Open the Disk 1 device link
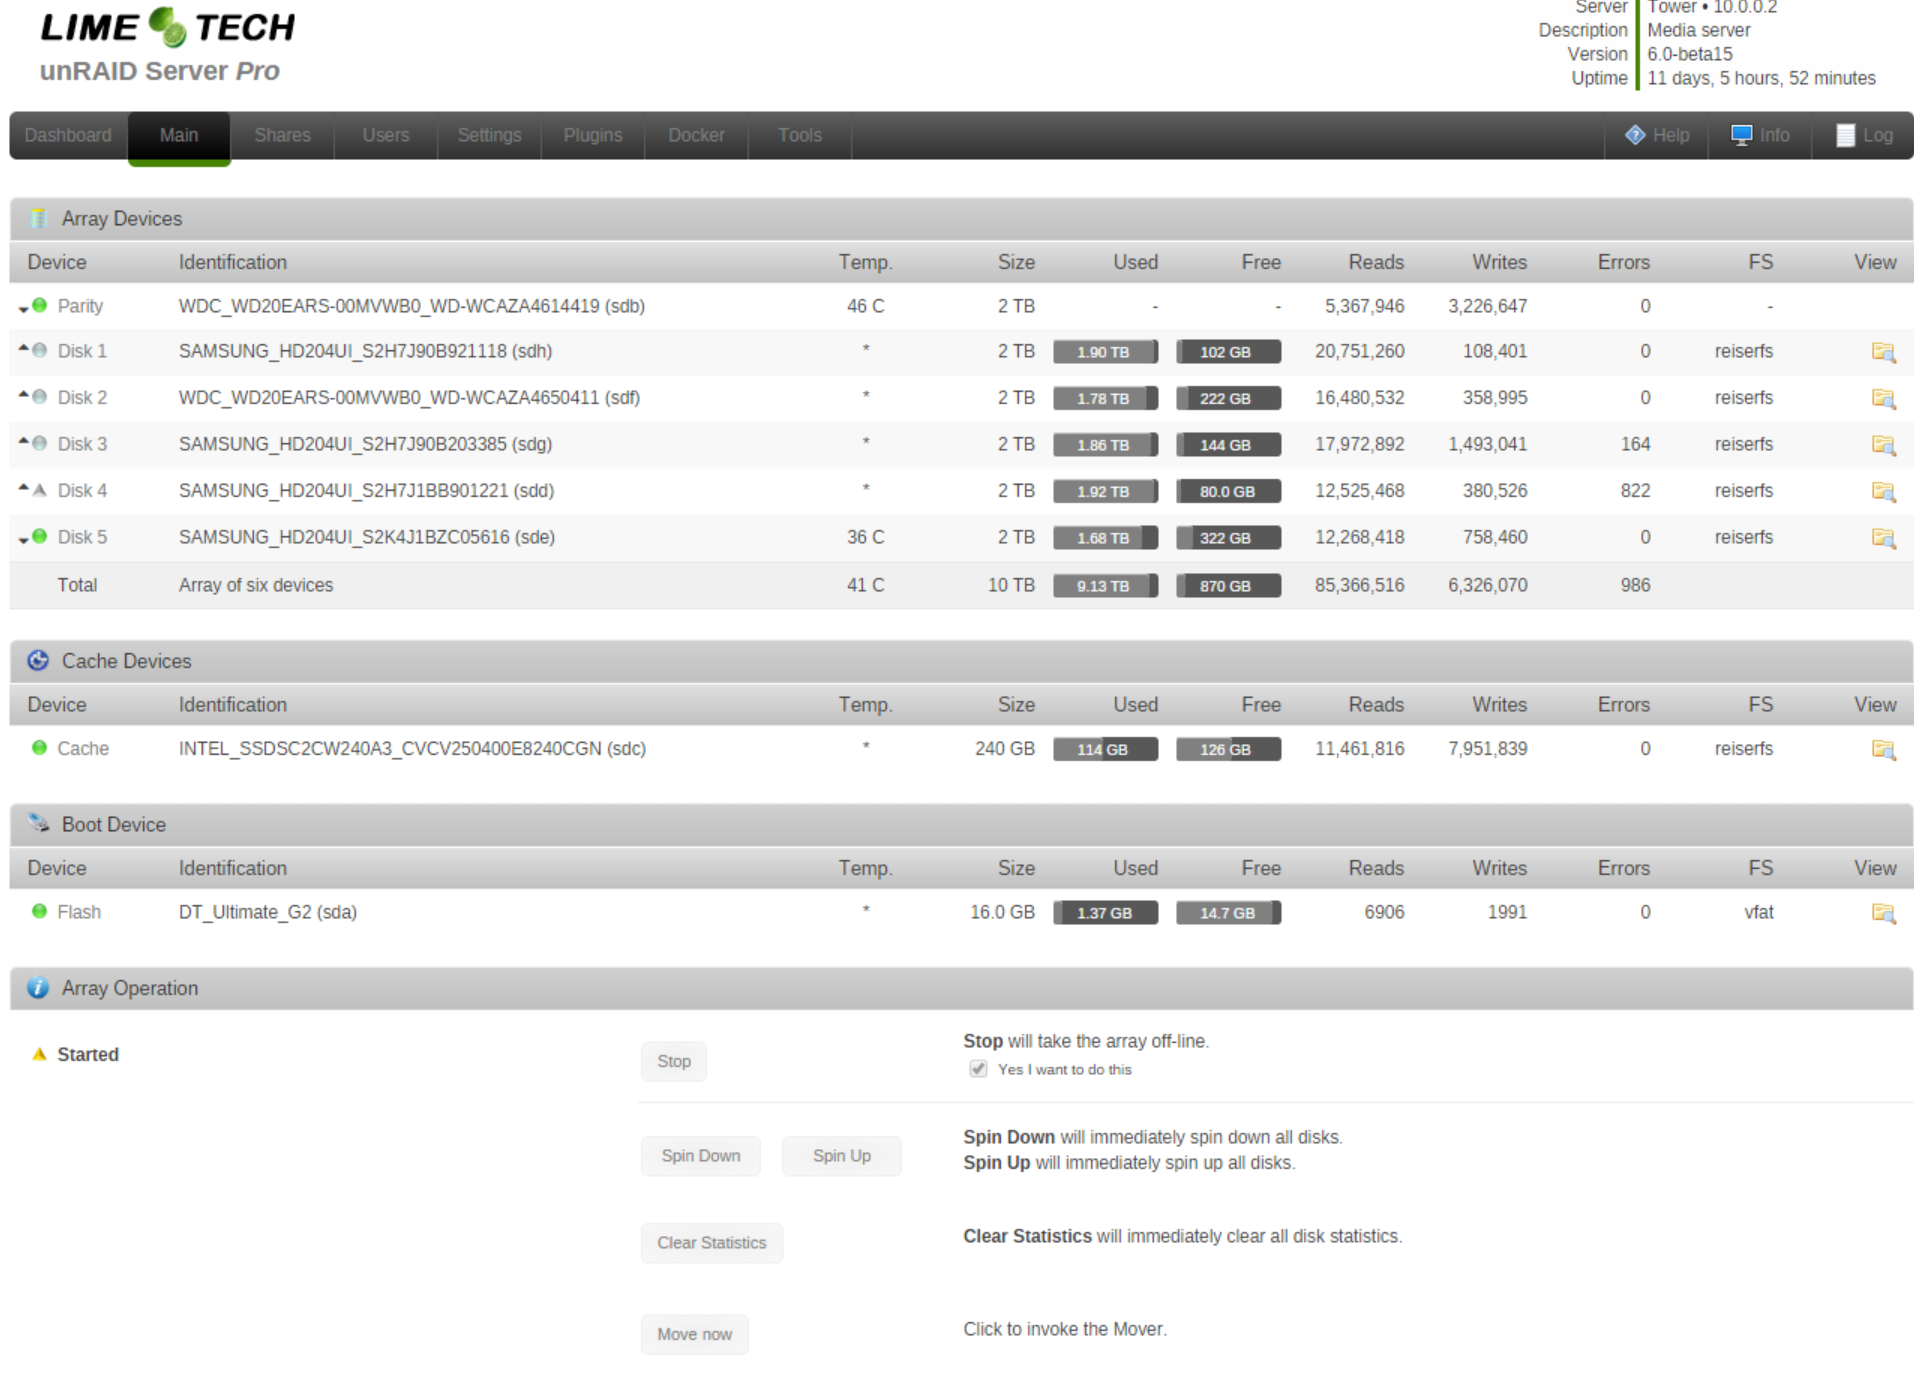The image size is (1914, 1386). (x=82, y=351)
